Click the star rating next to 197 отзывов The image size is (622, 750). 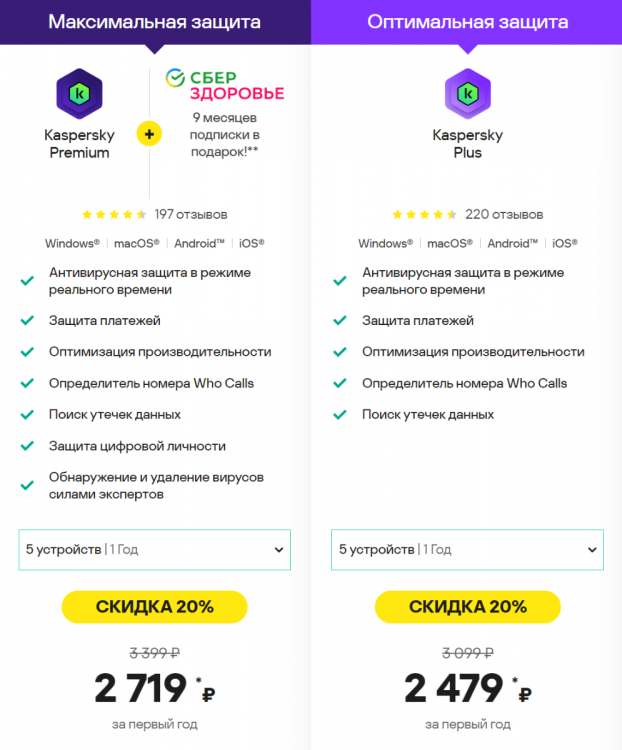point(115,214)
